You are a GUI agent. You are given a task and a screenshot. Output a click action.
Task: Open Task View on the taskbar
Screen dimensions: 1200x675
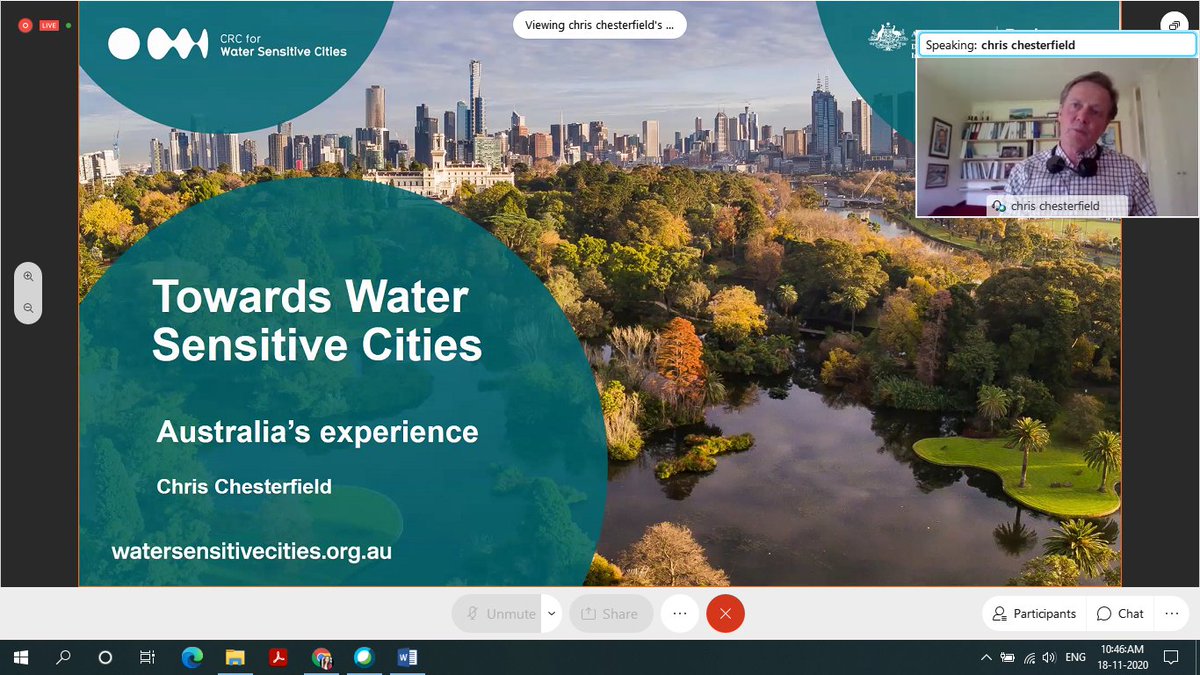tap(147, 657)
